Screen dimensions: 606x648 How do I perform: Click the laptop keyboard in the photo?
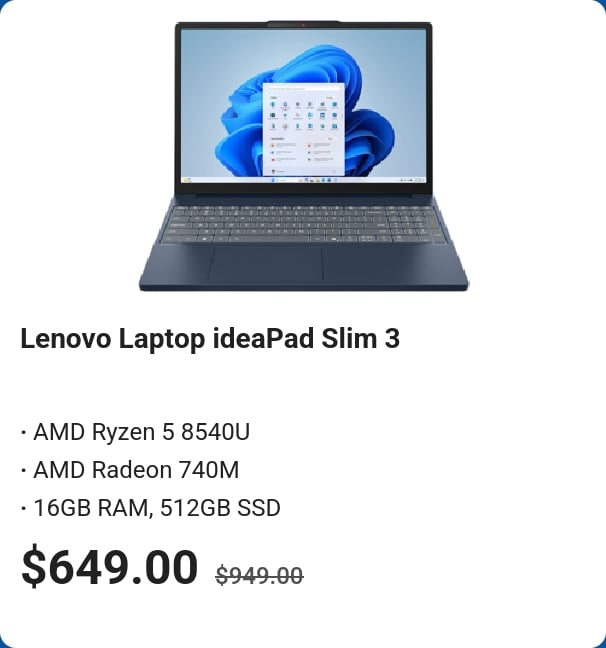303,224
